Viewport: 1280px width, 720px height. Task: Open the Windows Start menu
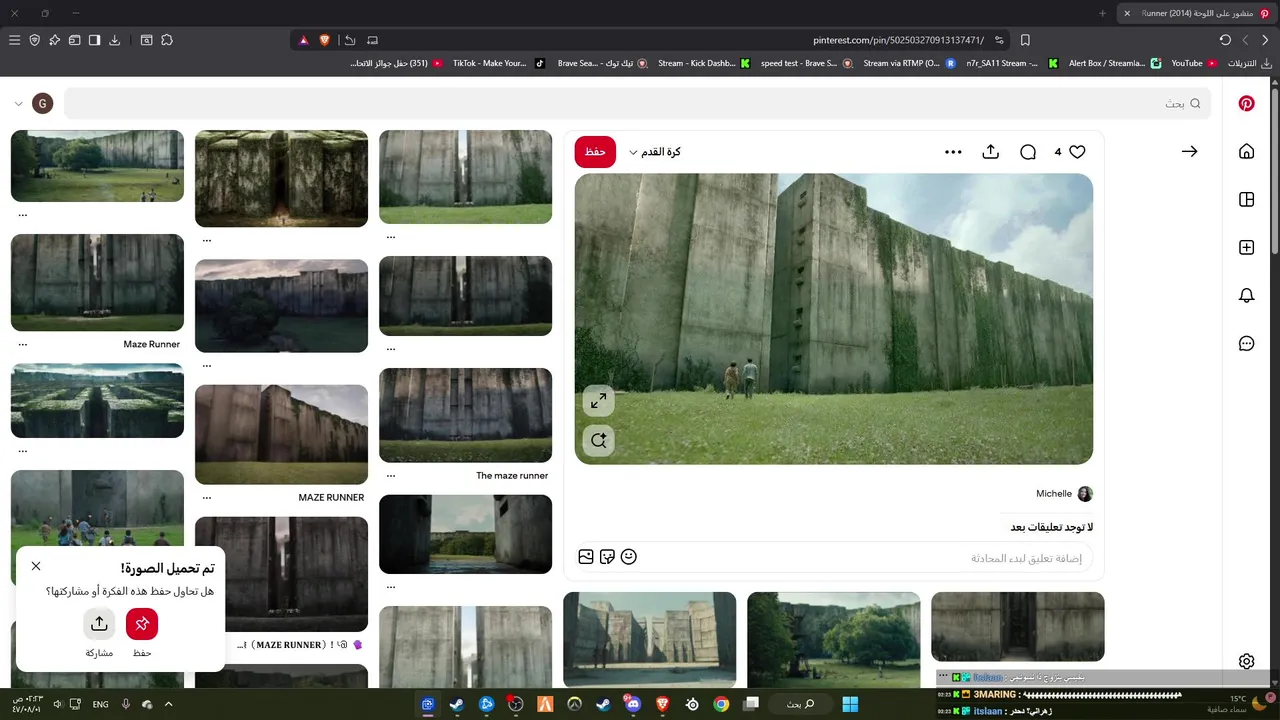pos(850,704)
